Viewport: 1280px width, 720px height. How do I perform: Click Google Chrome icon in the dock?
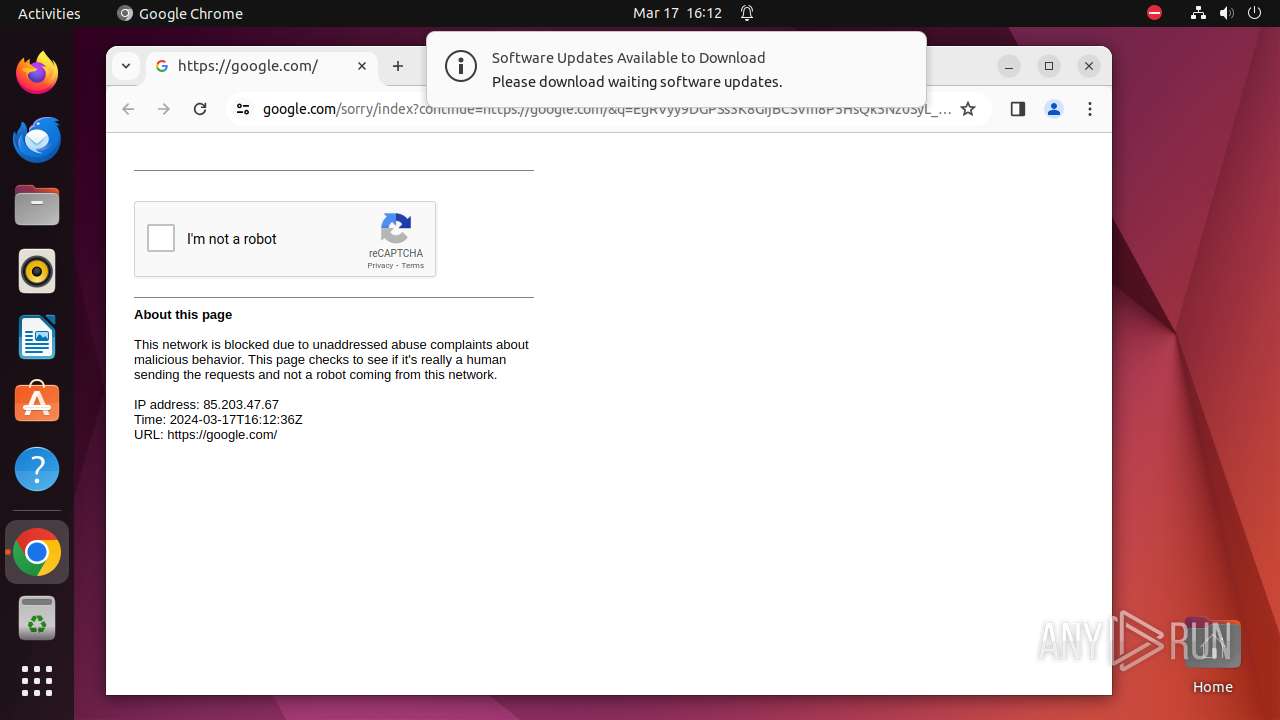(37, 552)
